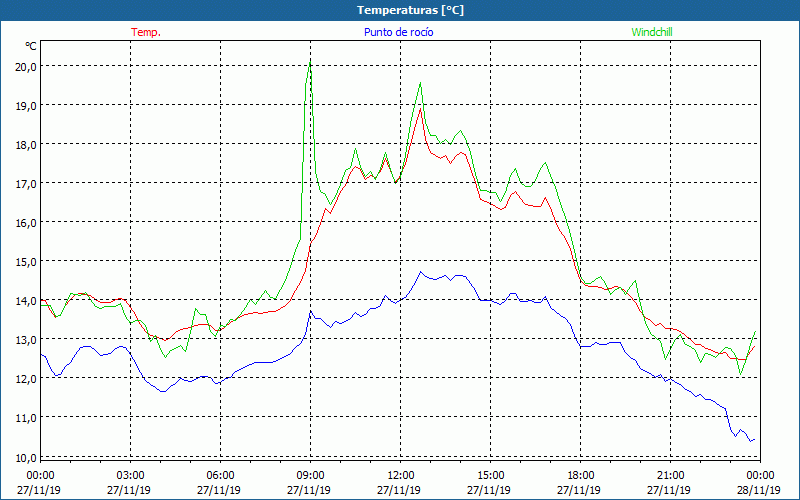Select the red 'Temp.' legend label
The height and width of the screenshot is (500, 800).
coord(146,32)
